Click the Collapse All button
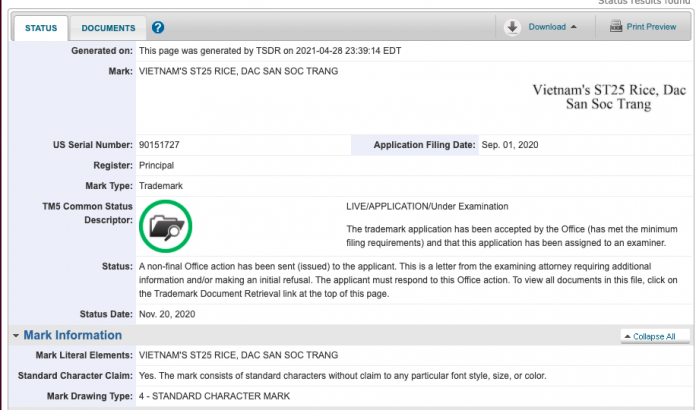Viewport: 696px width, 410px height. pos(655,336)
